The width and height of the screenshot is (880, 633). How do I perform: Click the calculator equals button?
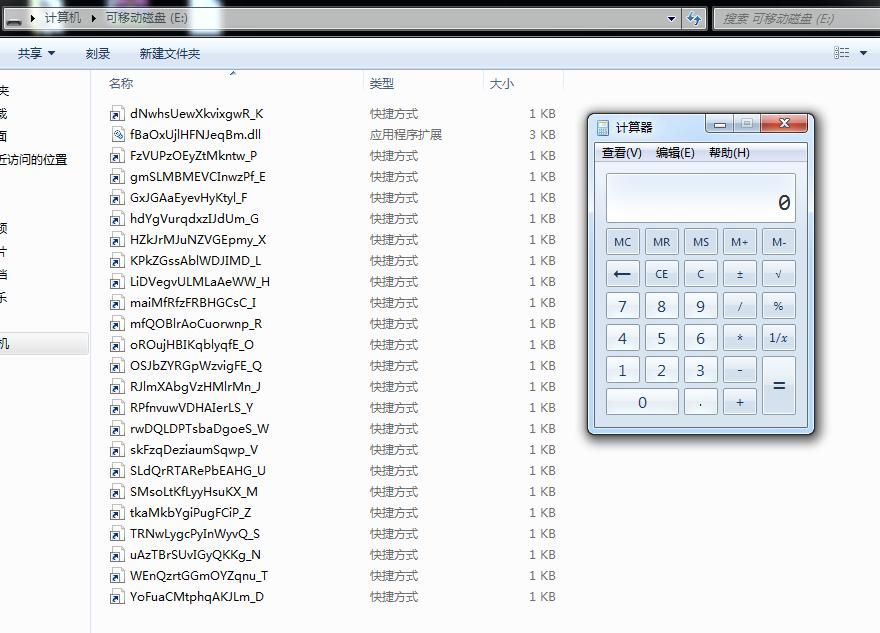[778, 386]
